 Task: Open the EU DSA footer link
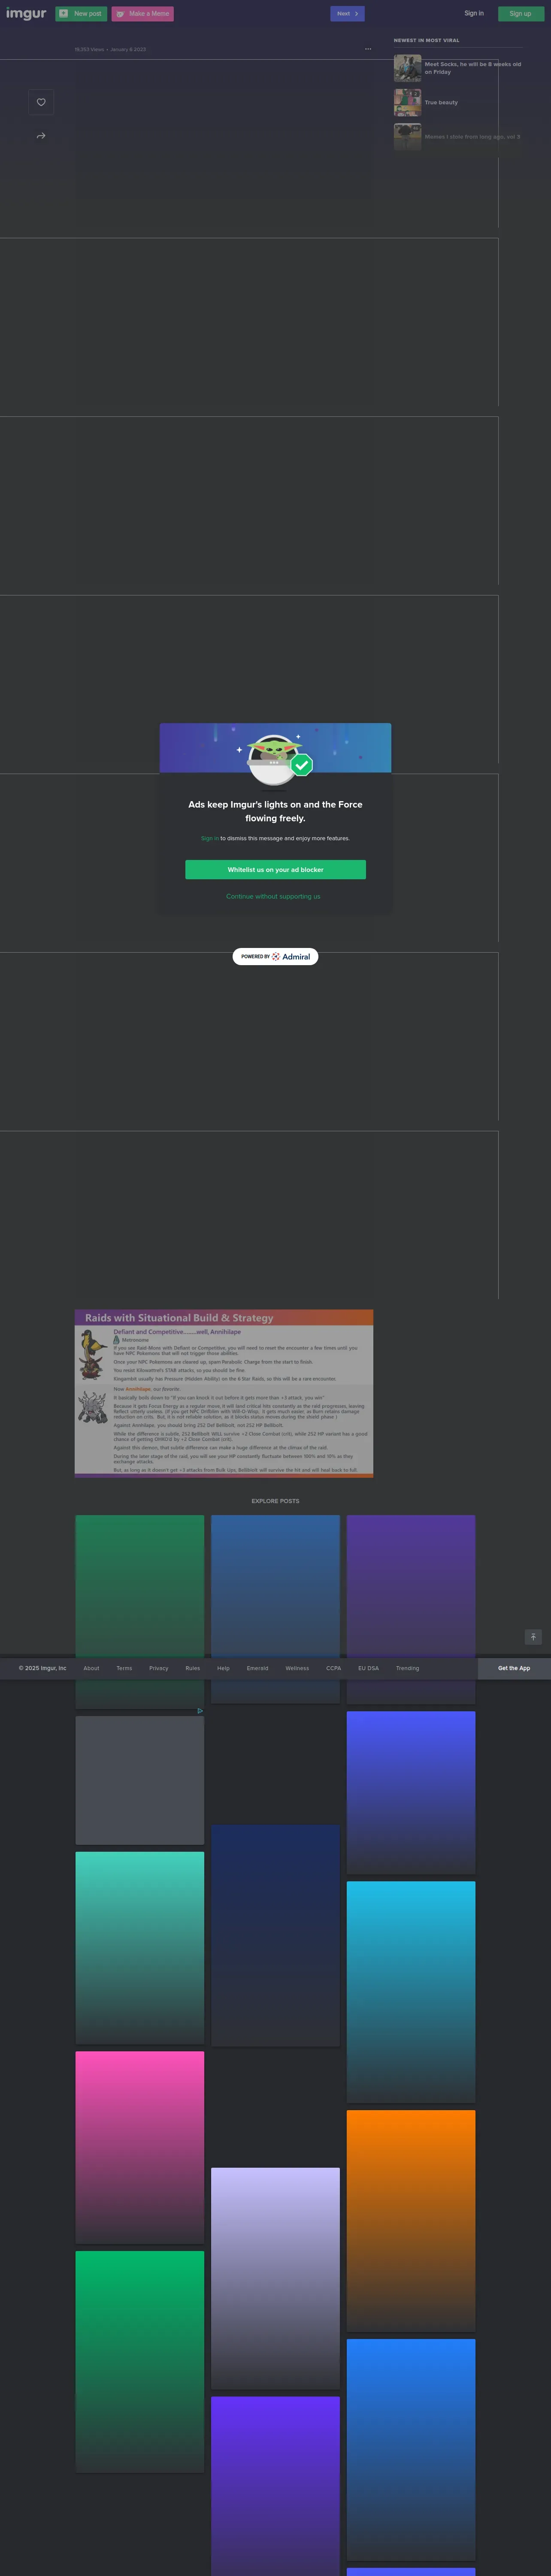(x=369, y=1668)
